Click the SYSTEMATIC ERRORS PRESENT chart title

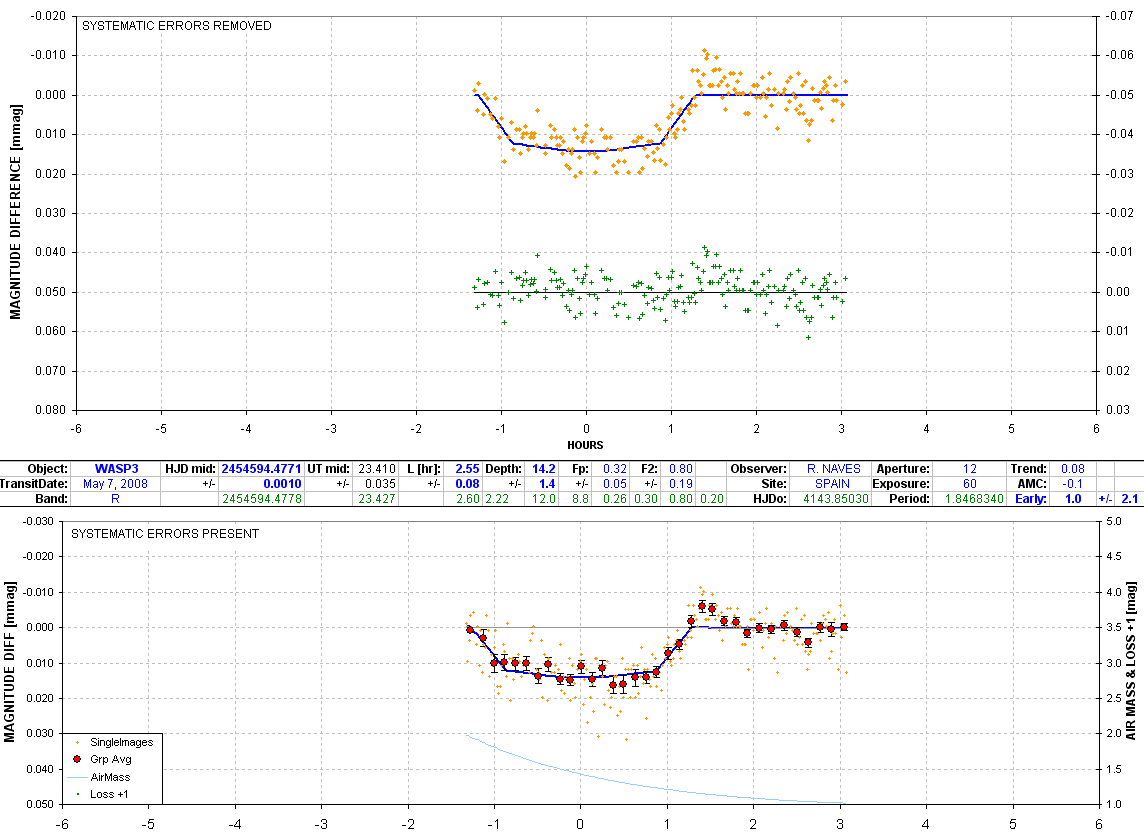click(165, 534)
